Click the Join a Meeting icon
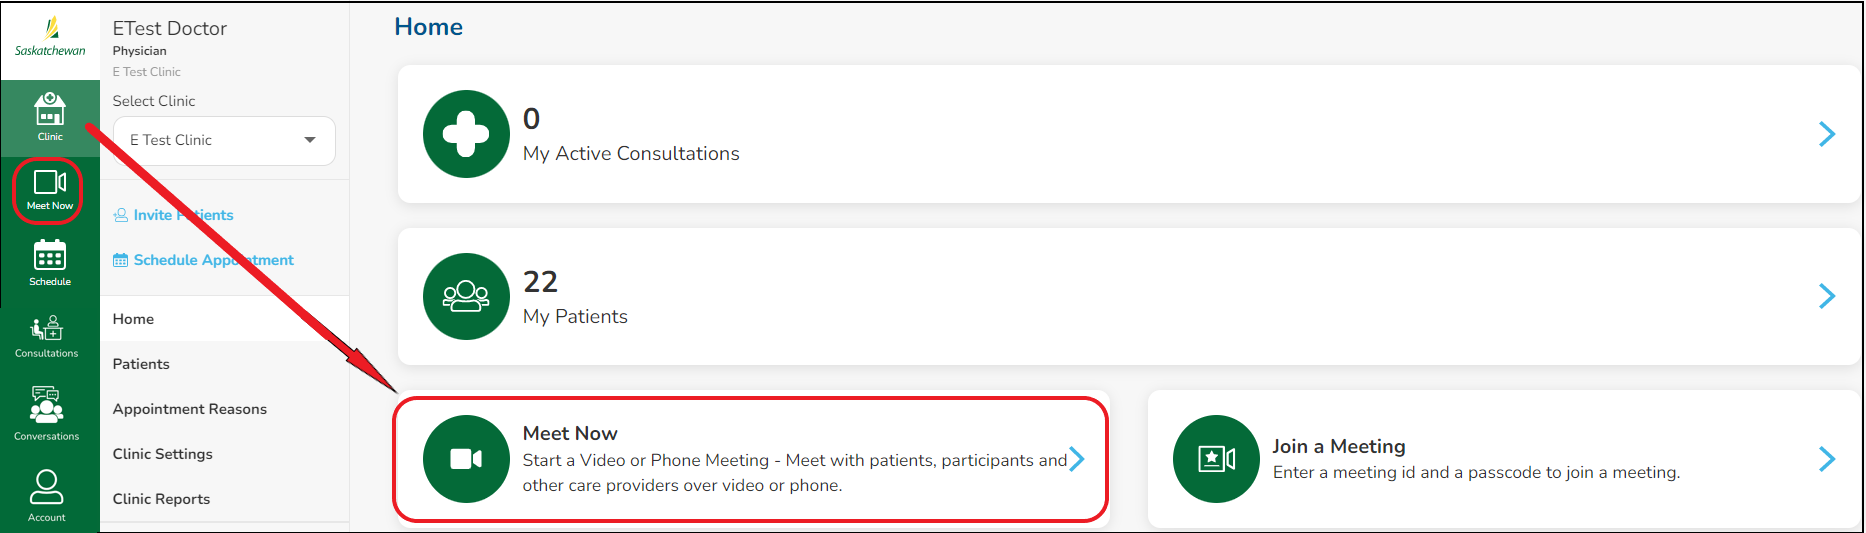 (1216, 459)
